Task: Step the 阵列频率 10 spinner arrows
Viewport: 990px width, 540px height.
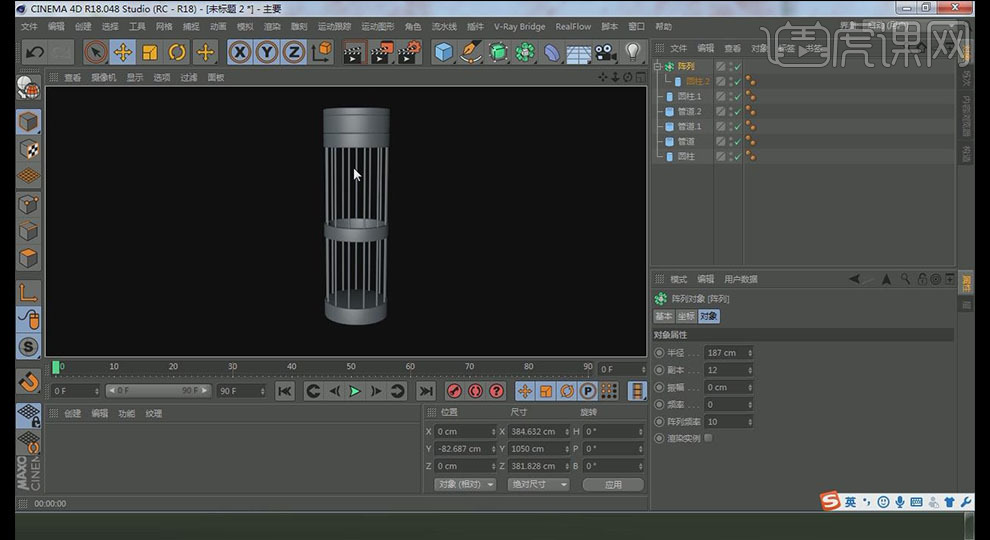Action: coord(750,422)
